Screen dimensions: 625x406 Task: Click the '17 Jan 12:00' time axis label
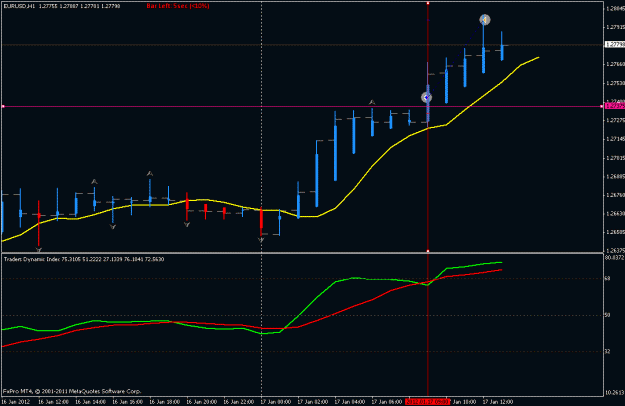[x=498, y=402]
